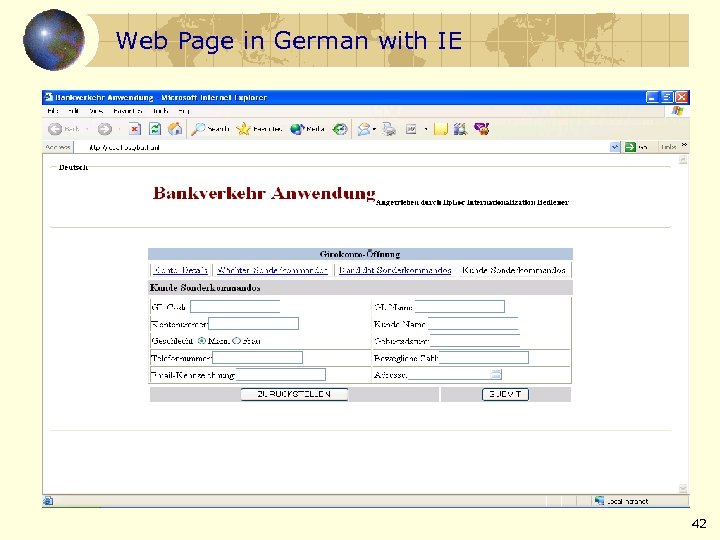Viewport: 720px width, 540px height.
Task: Click the Bankverkehr Anwendung heading text
Action: click(x=264, y=193)
